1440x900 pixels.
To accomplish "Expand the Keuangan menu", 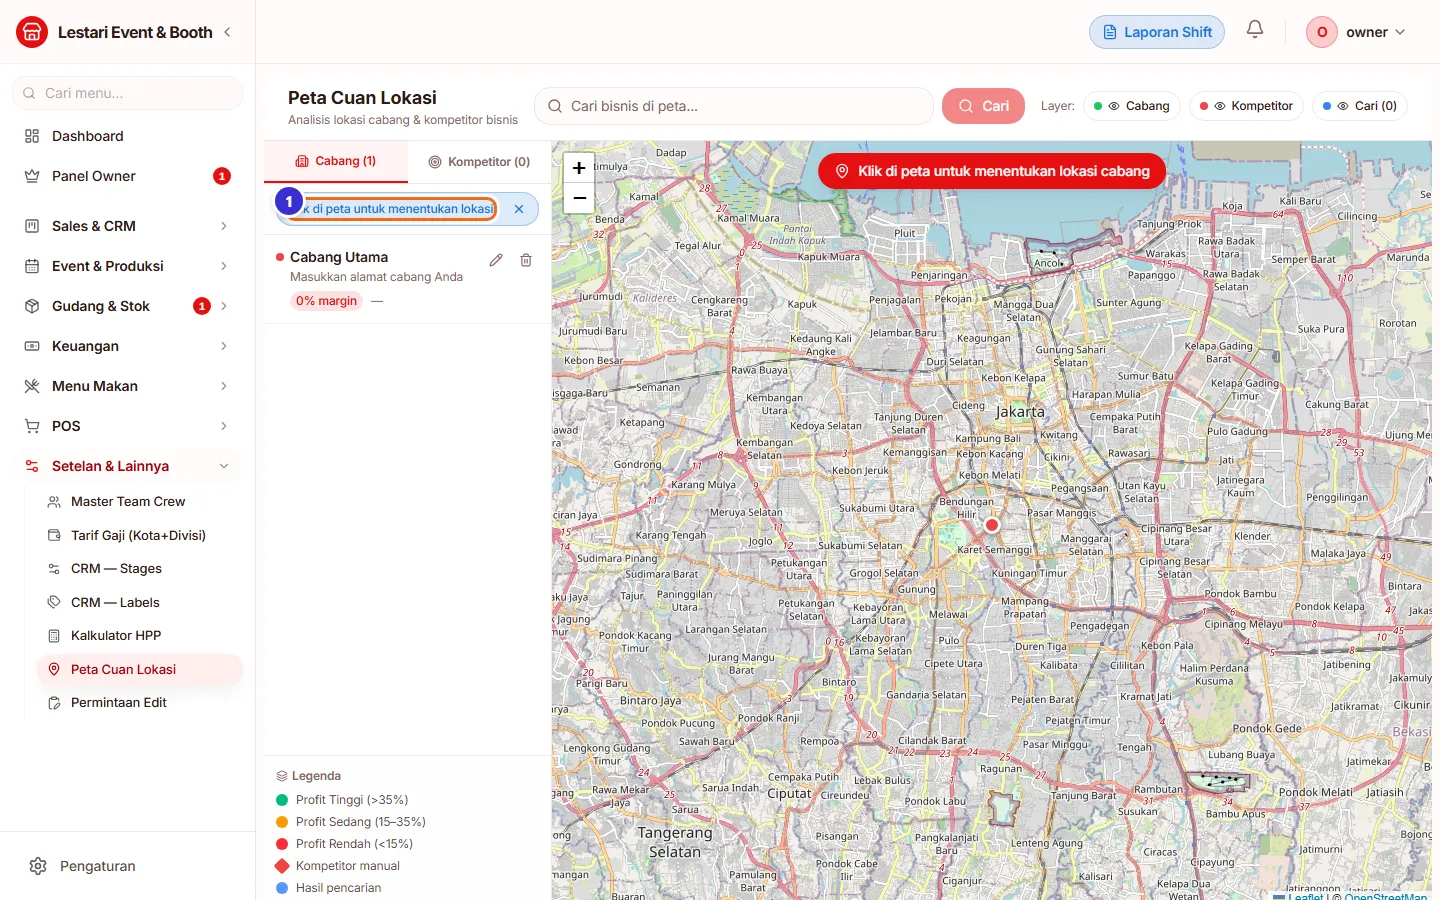I will 128,346.
